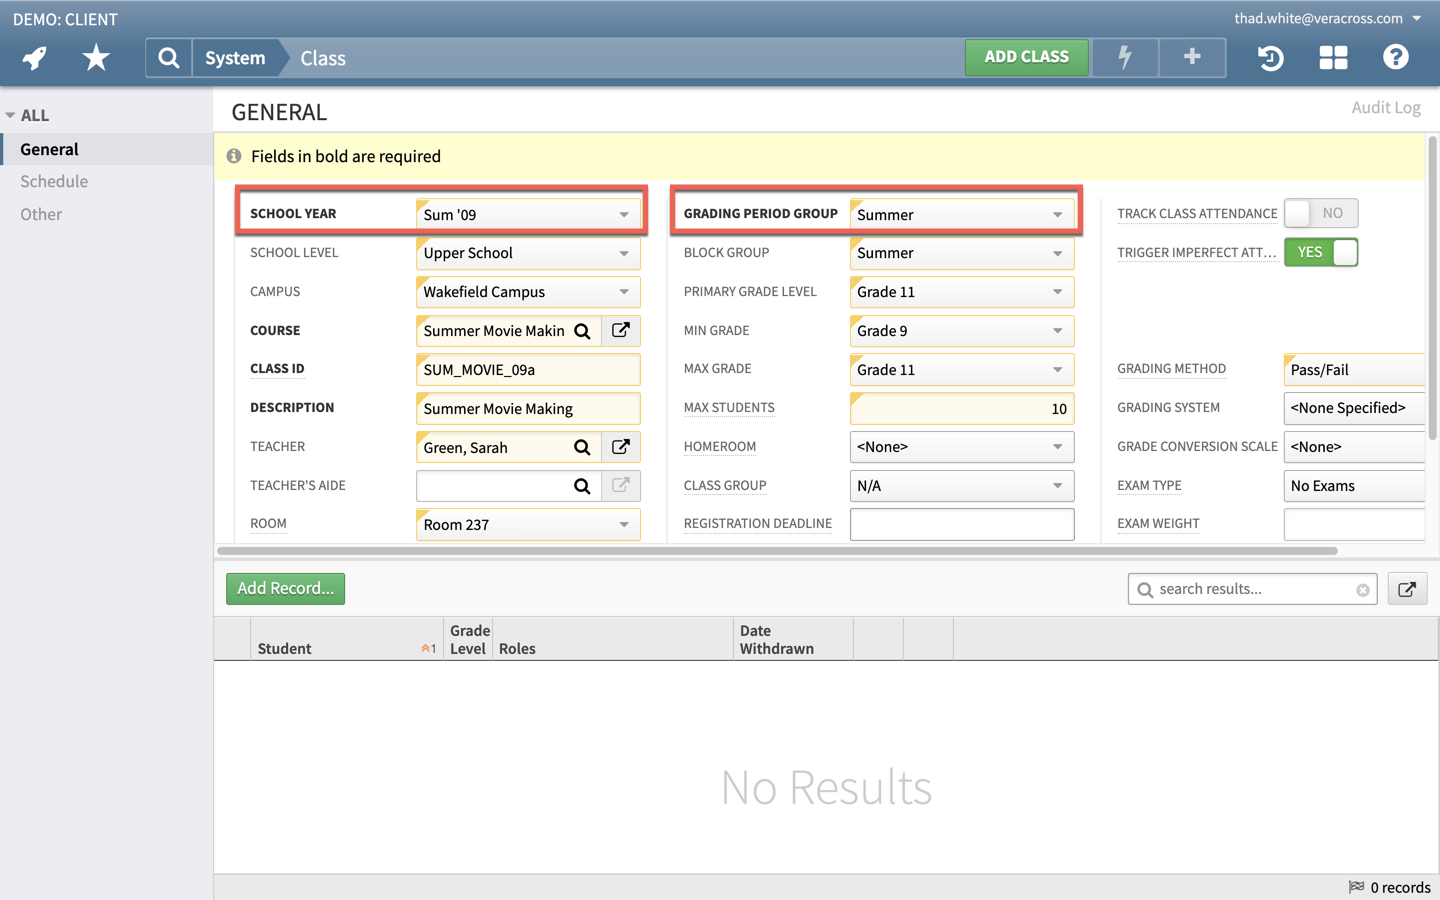Search for a different Teacher
Screen dimensions: 1440x900
[x=583, y=447]
